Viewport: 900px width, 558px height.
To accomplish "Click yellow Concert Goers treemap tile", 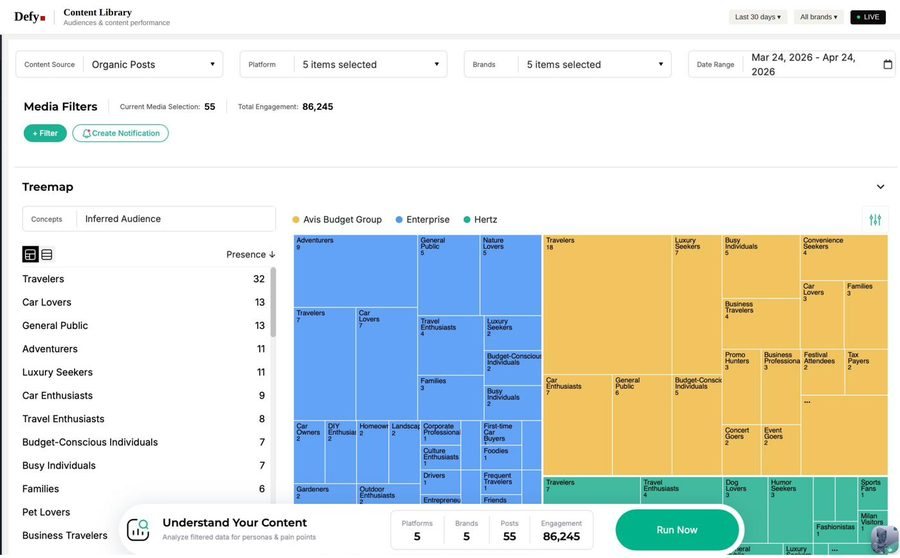I will coord(742,450).
